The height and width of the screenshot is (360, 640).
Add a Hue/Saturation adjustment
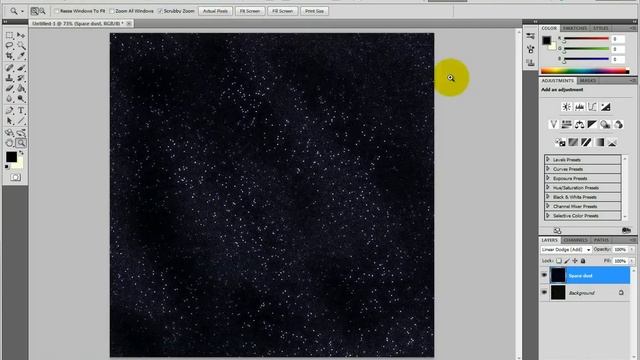click(566, 124)
